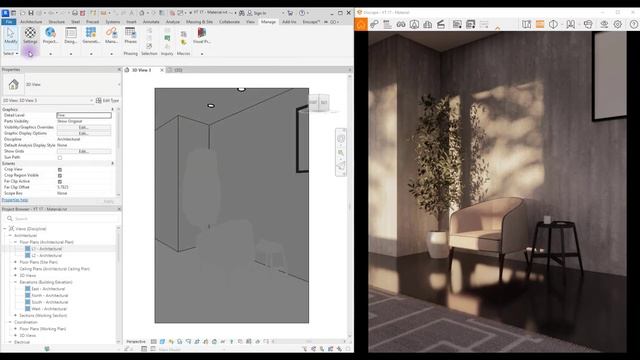This screenshot has width=640, height=360.
Task: Click Edit for Visibility/Graphics Overrides
Action: pyautogui.click(x=84, y=127)
